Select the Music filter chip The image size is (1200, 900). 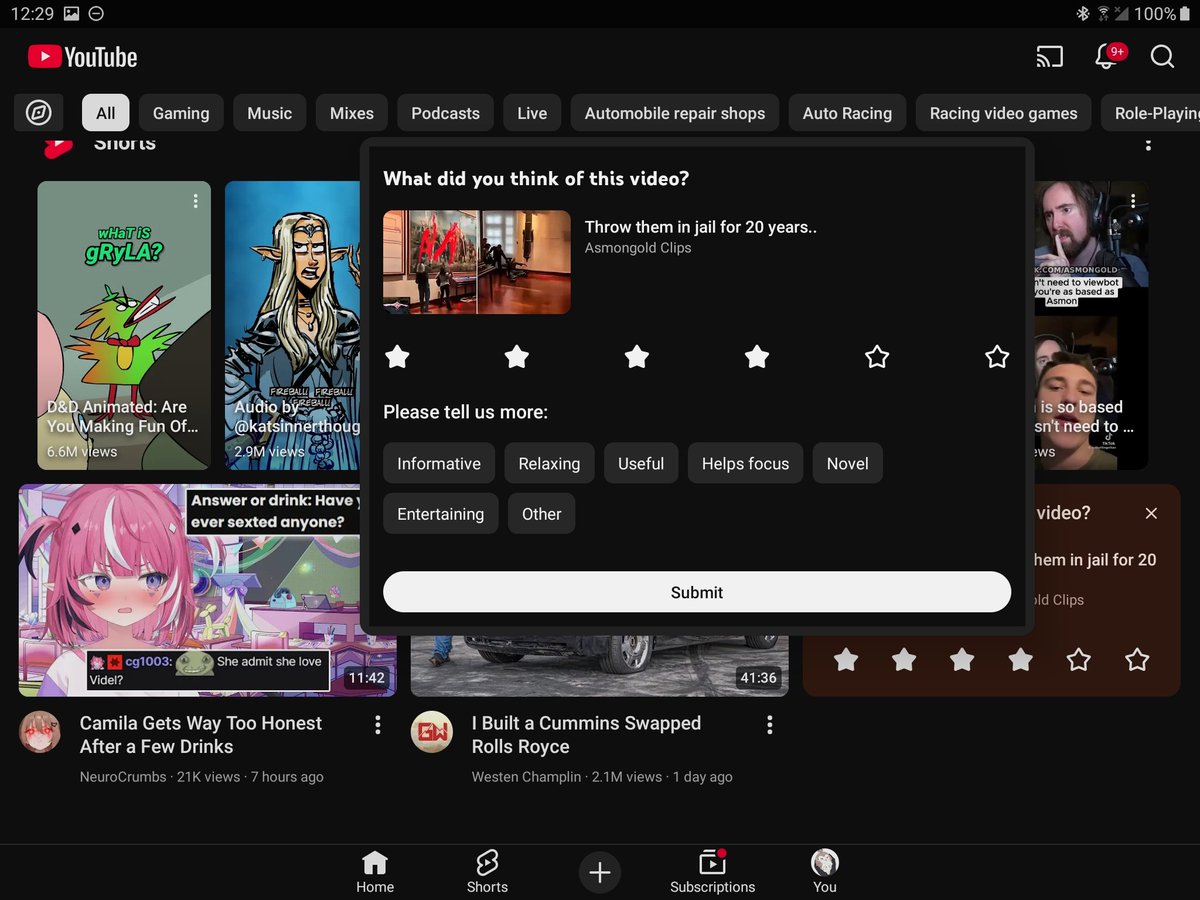coord(270,113)
